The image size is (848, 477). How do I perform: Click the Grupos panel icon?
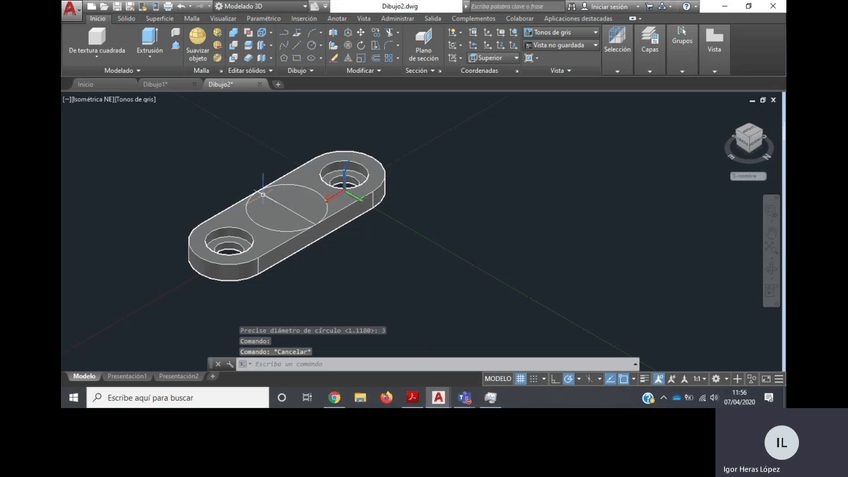pyautogui.click(x=682, y=35)
